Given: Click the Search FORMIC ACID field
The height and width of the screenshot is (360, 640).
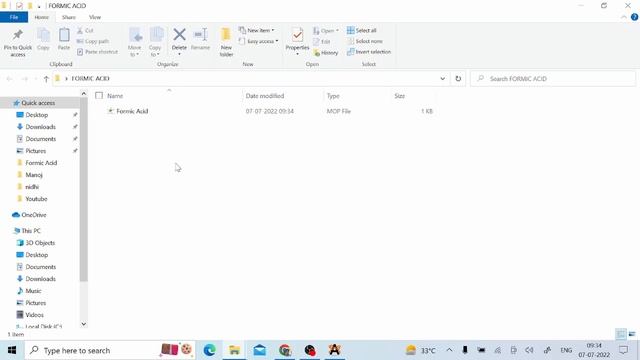Looking at the screenshot, I should click(553, 78).
